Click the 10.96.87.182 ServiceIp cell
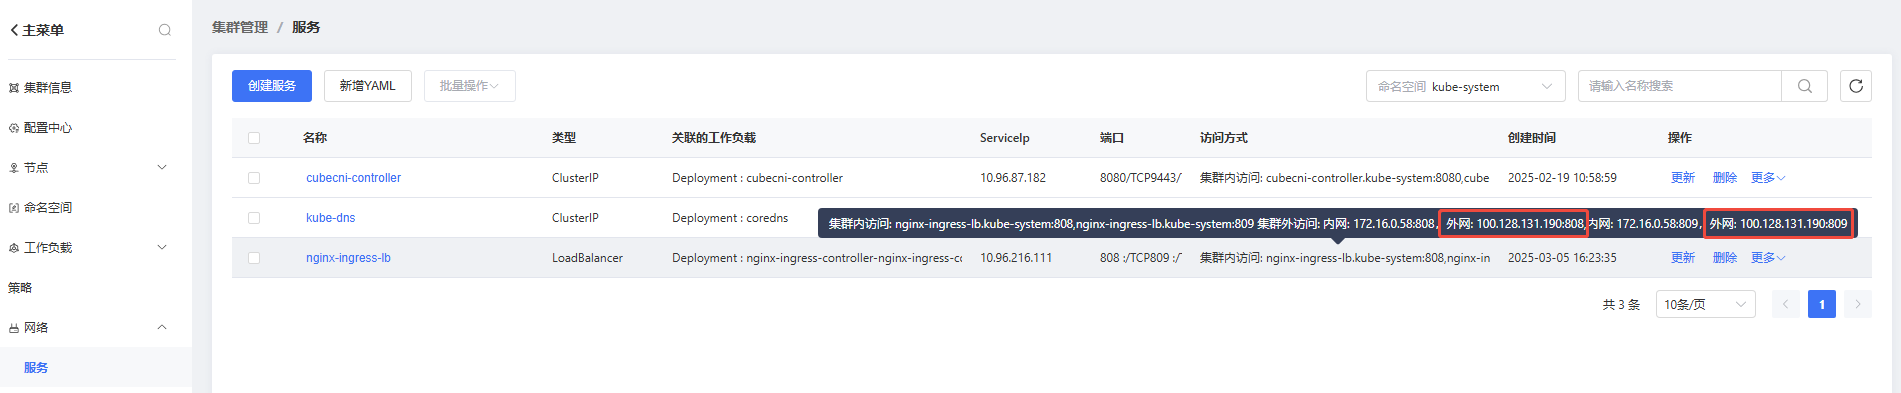 pyautogui.click(x=1013, y=178)
